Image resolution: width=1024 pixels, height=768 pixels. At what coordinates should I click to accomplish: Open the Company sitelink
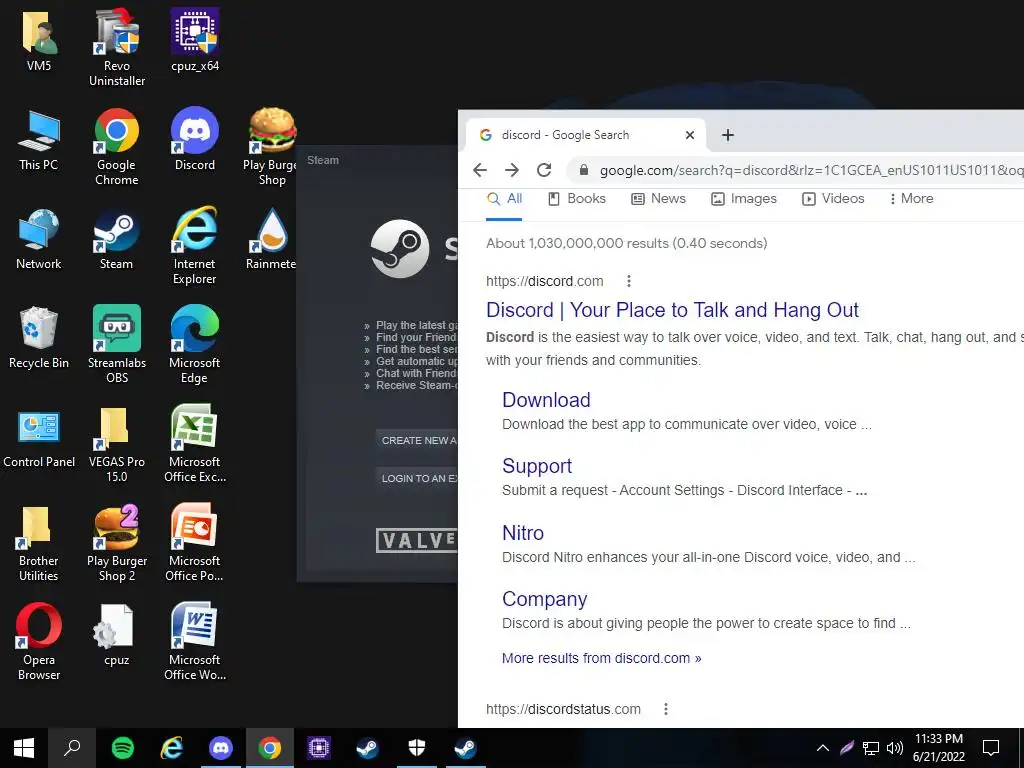coord(545,599)
